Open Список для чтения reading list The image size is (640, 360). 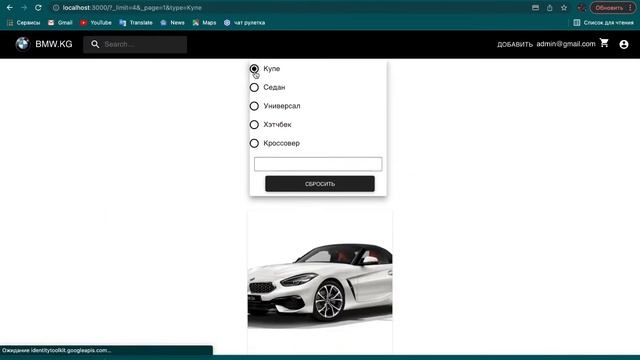click(603, 23)
